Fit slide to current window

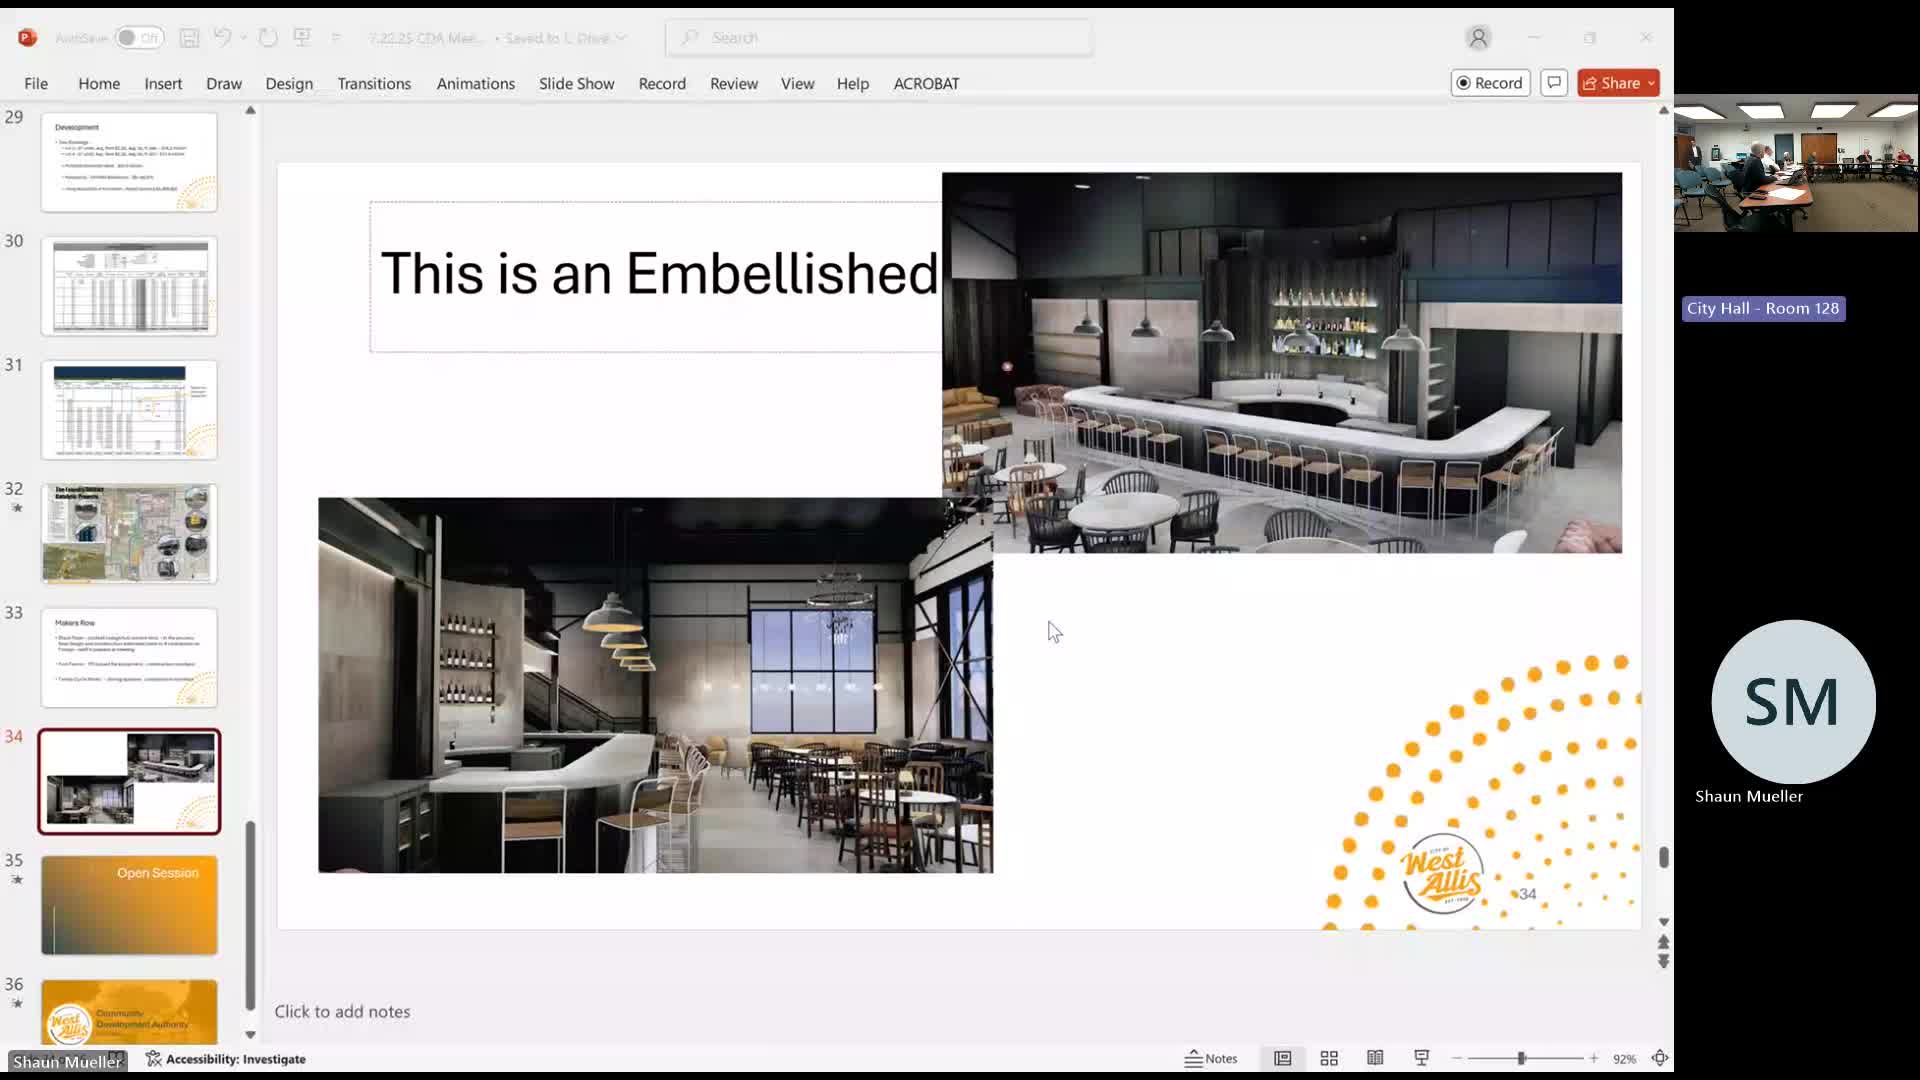coord(1660,1058)
